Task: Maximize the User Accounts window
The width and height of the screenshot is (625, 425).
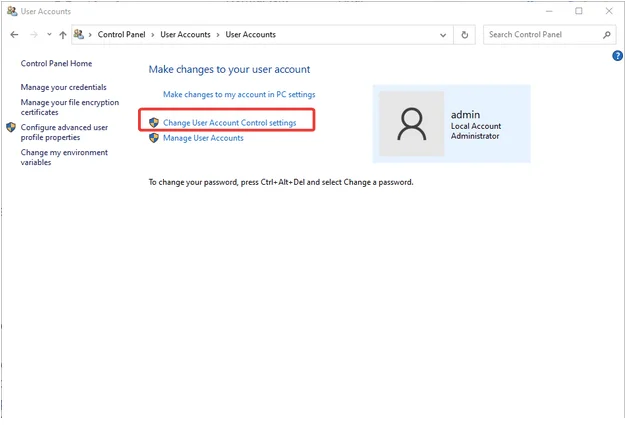Action: click(579, 11)
